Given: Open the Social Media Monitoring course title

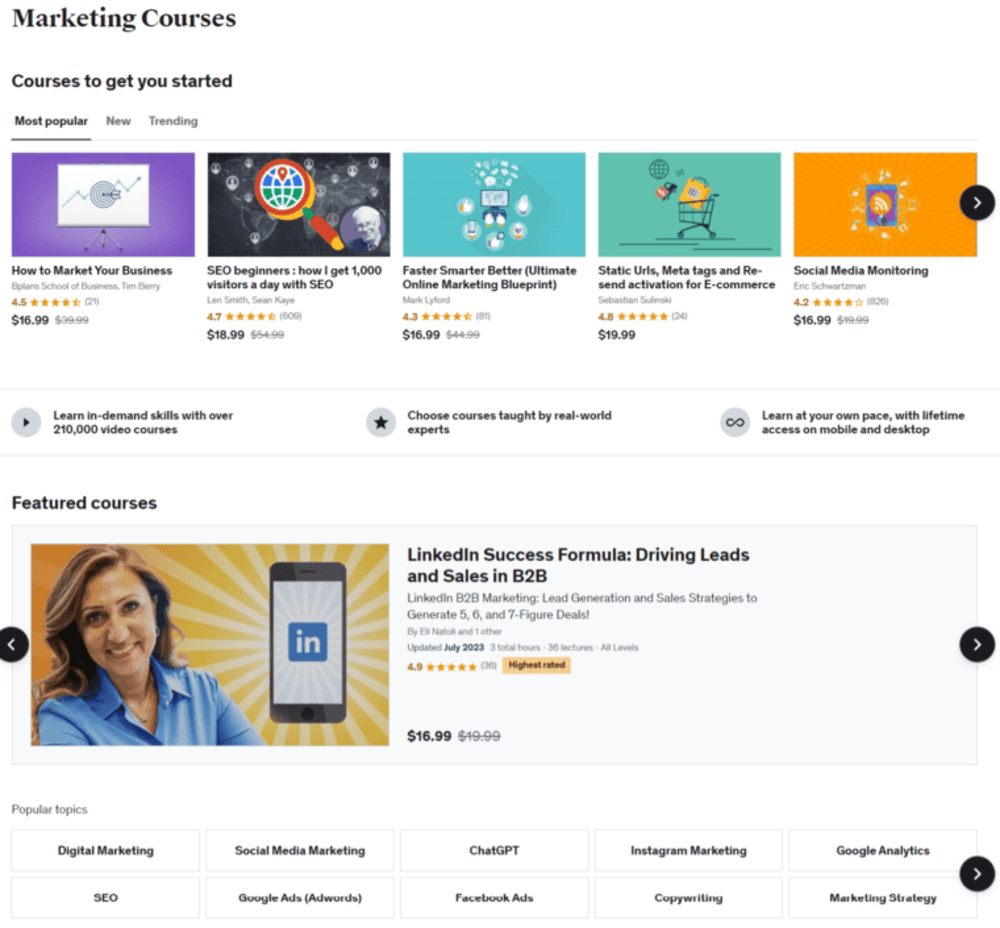Looking at the screenshot, I should click(860, 270).
